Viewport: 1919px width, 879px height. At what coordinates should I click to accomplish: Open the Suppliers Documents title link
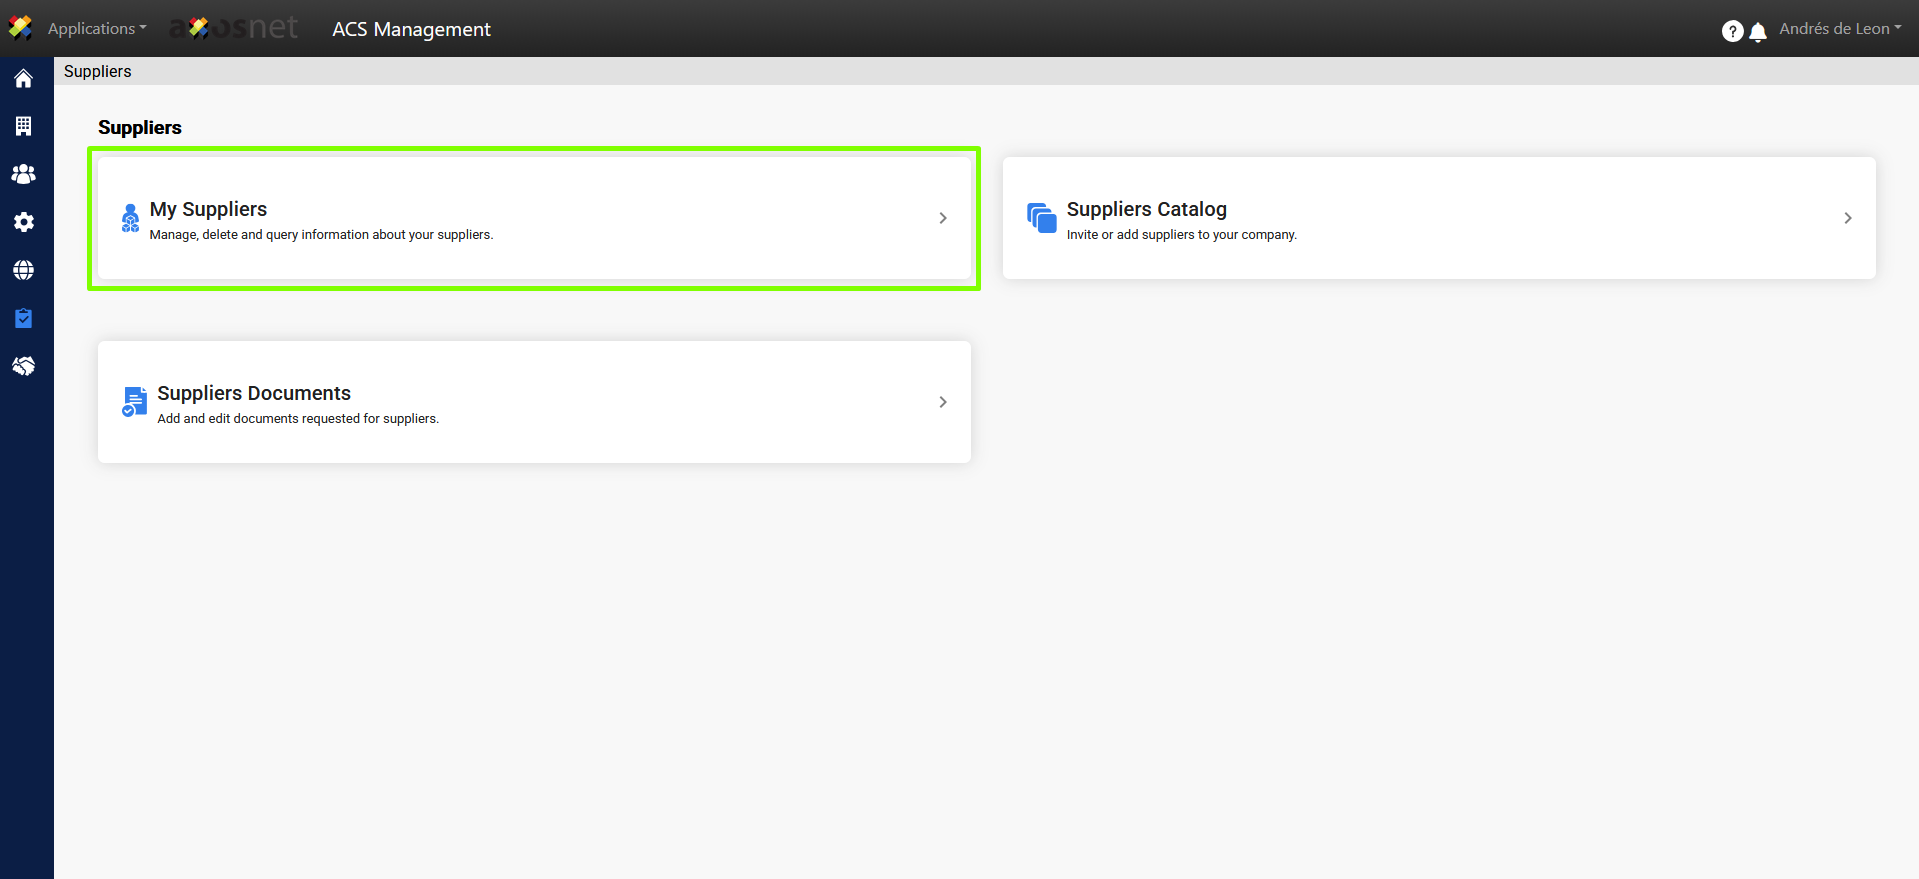coord(254,393)
